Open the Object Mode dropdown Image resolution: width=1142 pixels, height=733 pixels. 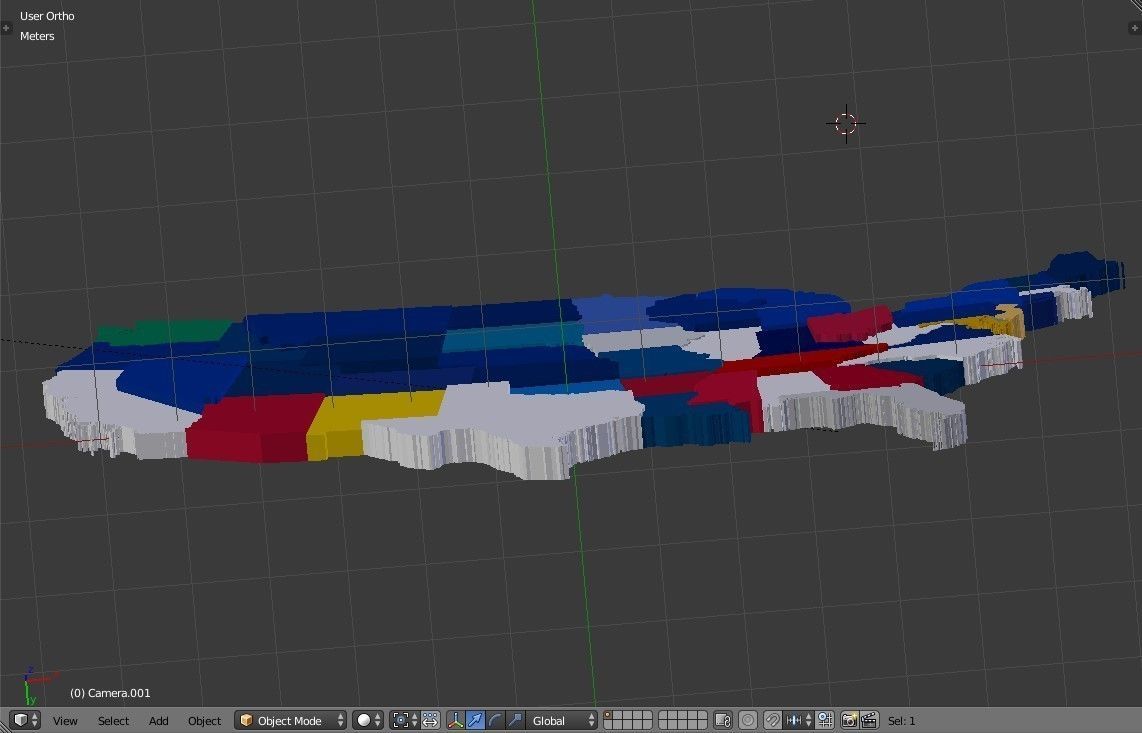click(x=291, y=721)
